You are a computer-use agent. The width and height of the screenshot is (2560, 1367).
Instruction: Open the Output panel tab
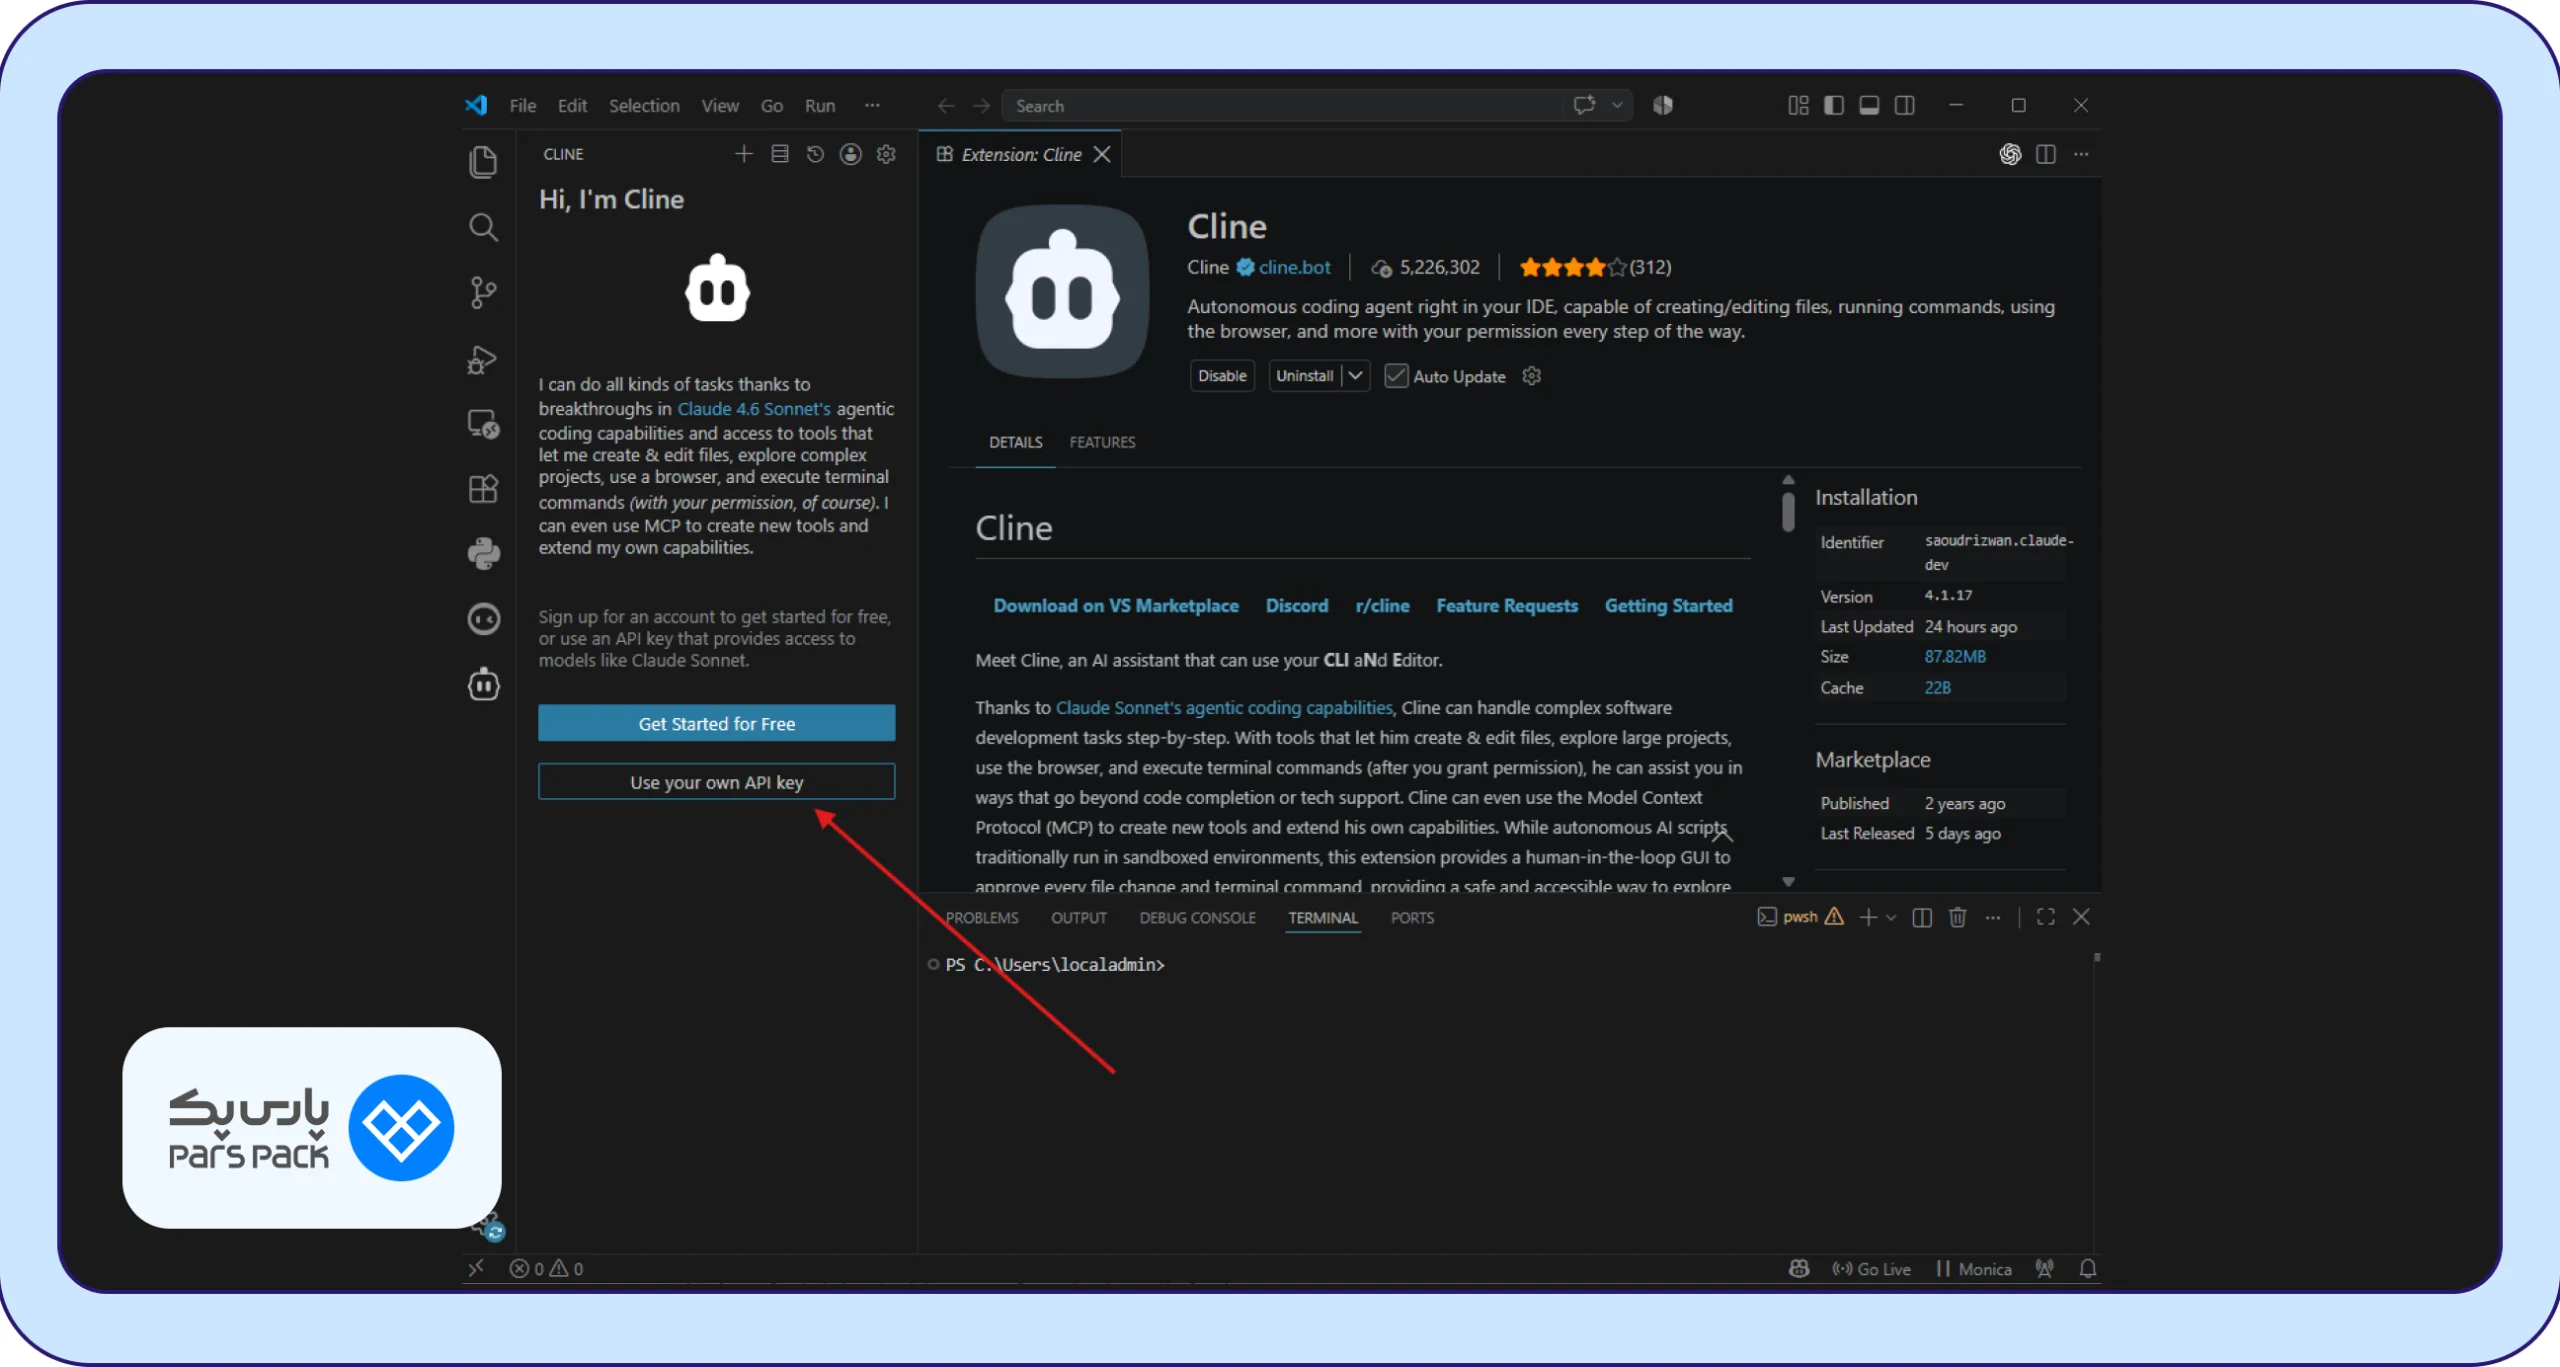(1079, 918)
